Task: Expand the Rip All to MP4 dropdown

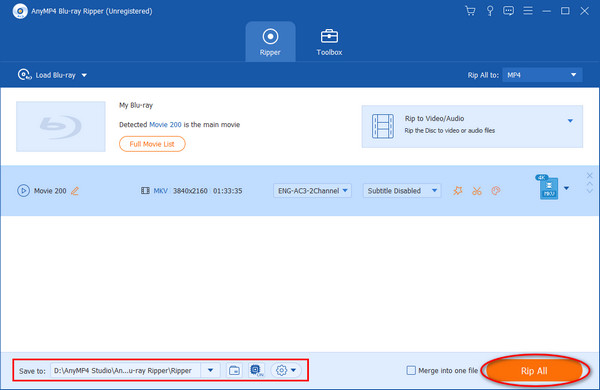Action: (542, 75)
